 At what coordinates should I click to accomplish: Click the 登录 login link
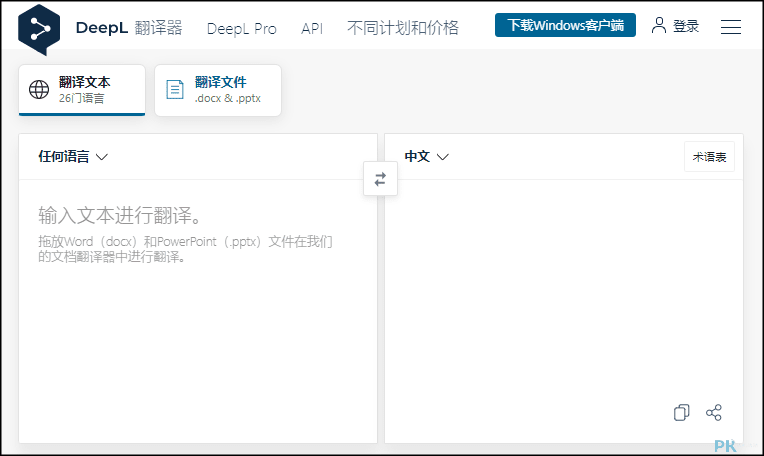pyautogui.click(x=686, y=26)
